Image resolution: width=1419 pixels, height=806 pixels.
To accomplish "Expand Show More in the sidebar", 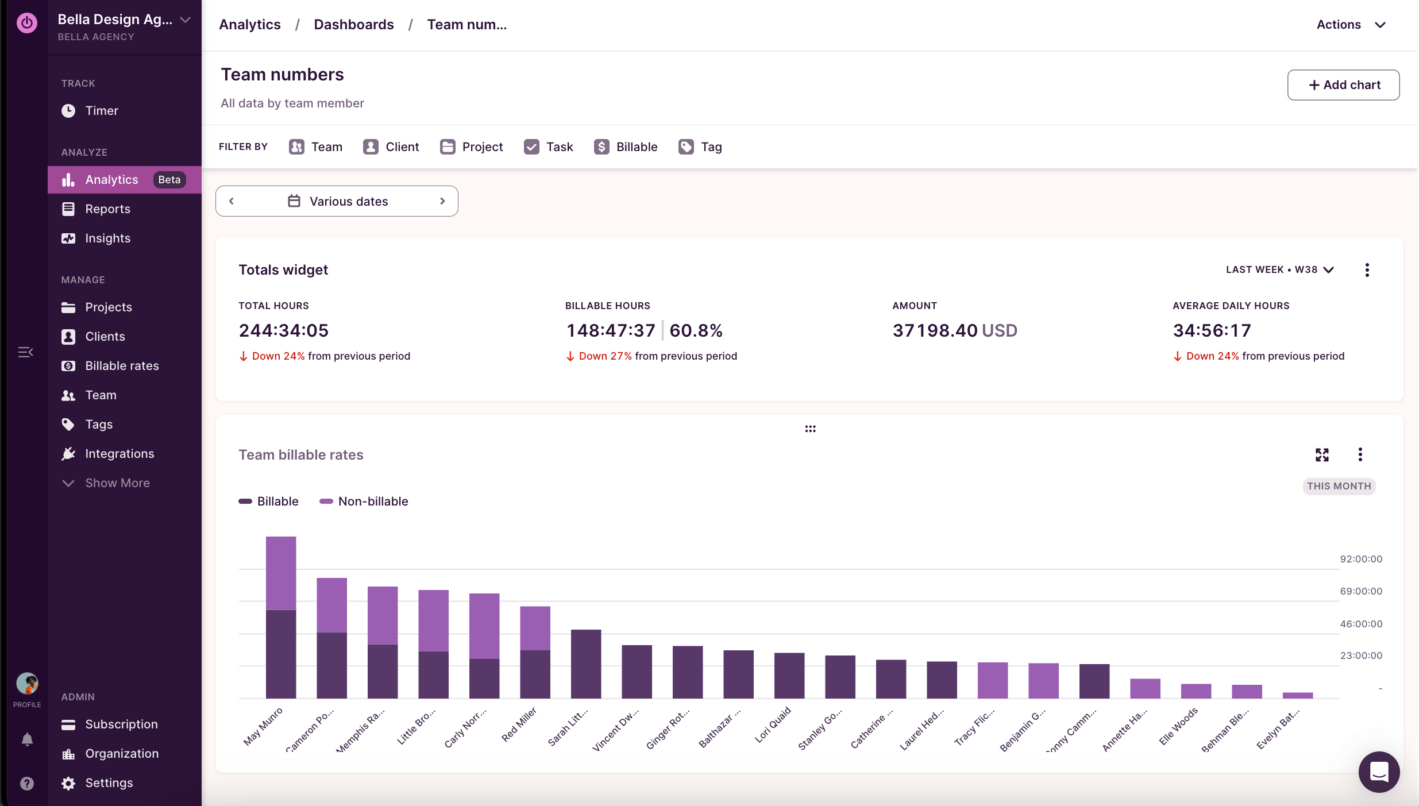I will pos(105,482).
